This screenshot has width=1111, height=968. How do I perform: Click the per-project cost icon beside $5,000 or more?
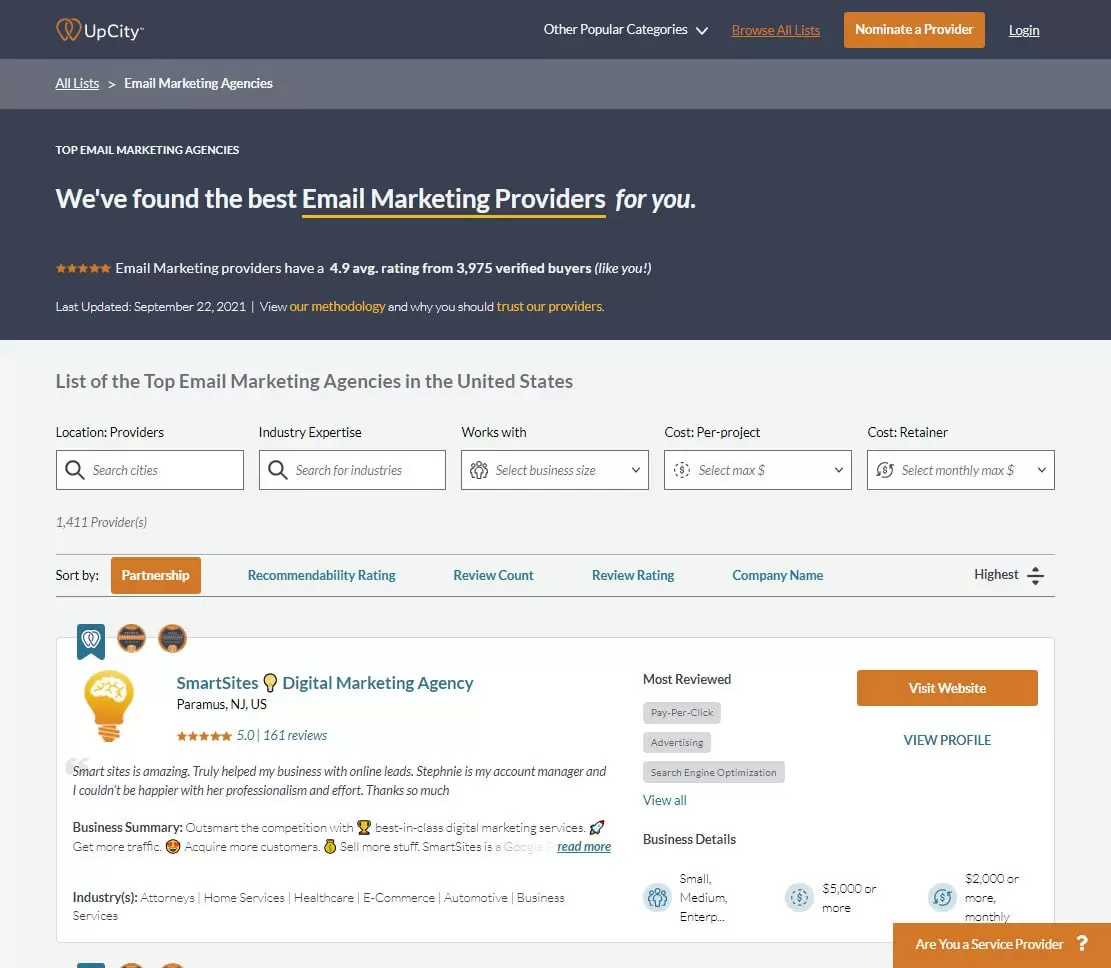(799, 898)
